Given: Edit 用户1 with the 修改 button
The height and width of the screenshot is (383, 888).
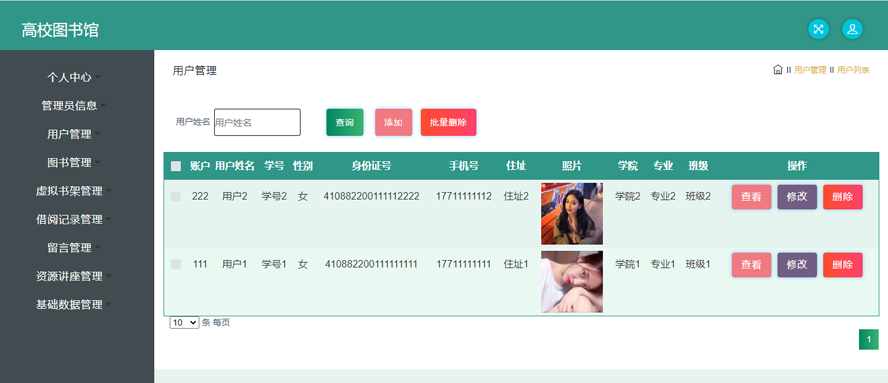Looking at the screenshot, I should pyautogui.click(x=797, y=265).
